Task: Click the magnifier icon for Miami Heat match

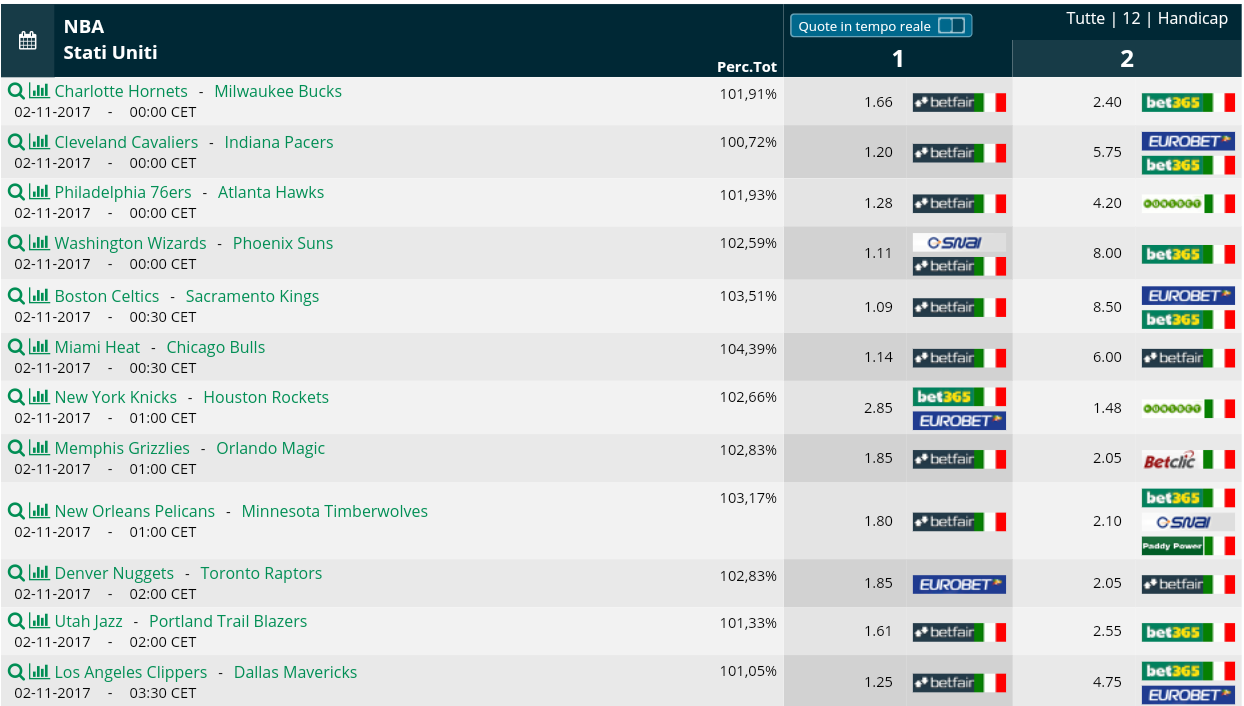Action: click(x=16, y=347)
